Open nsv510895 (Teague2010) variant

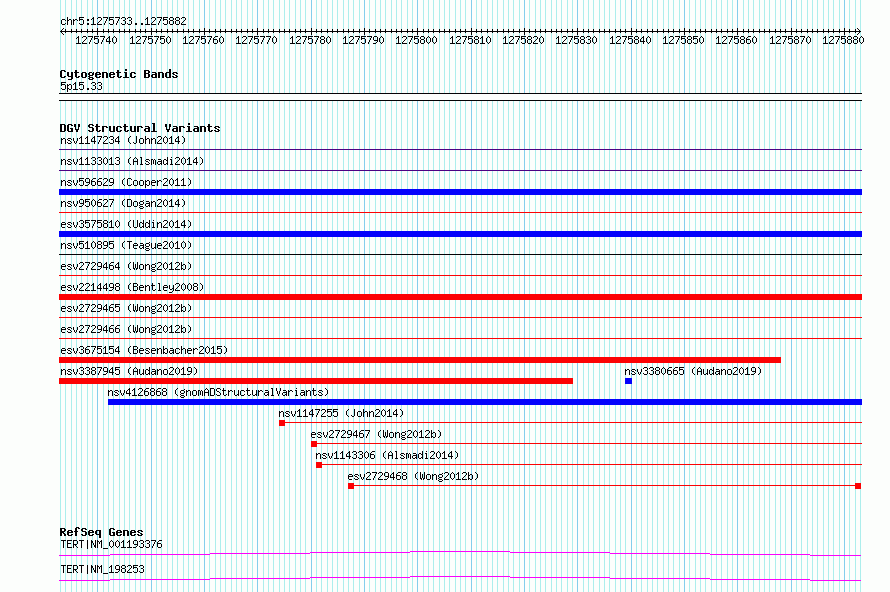126,245
